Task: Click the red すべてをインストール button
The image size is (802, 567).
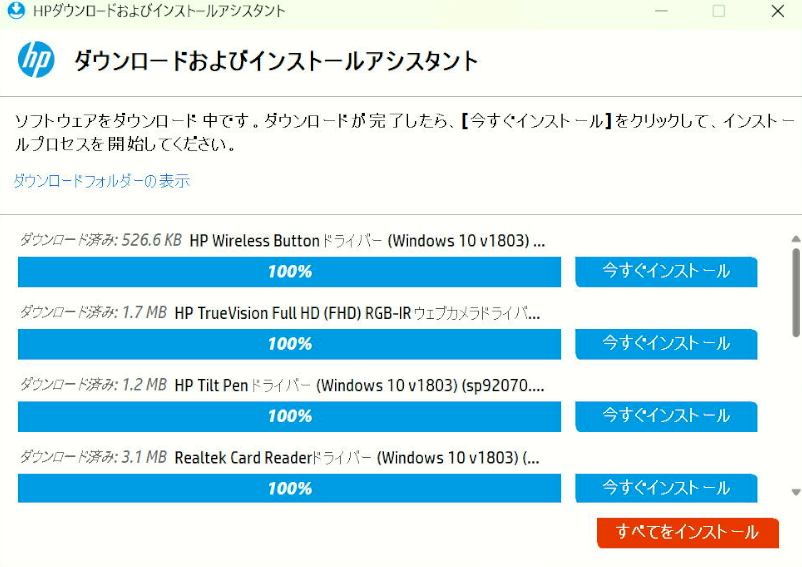Action: [x=688, y=533]
